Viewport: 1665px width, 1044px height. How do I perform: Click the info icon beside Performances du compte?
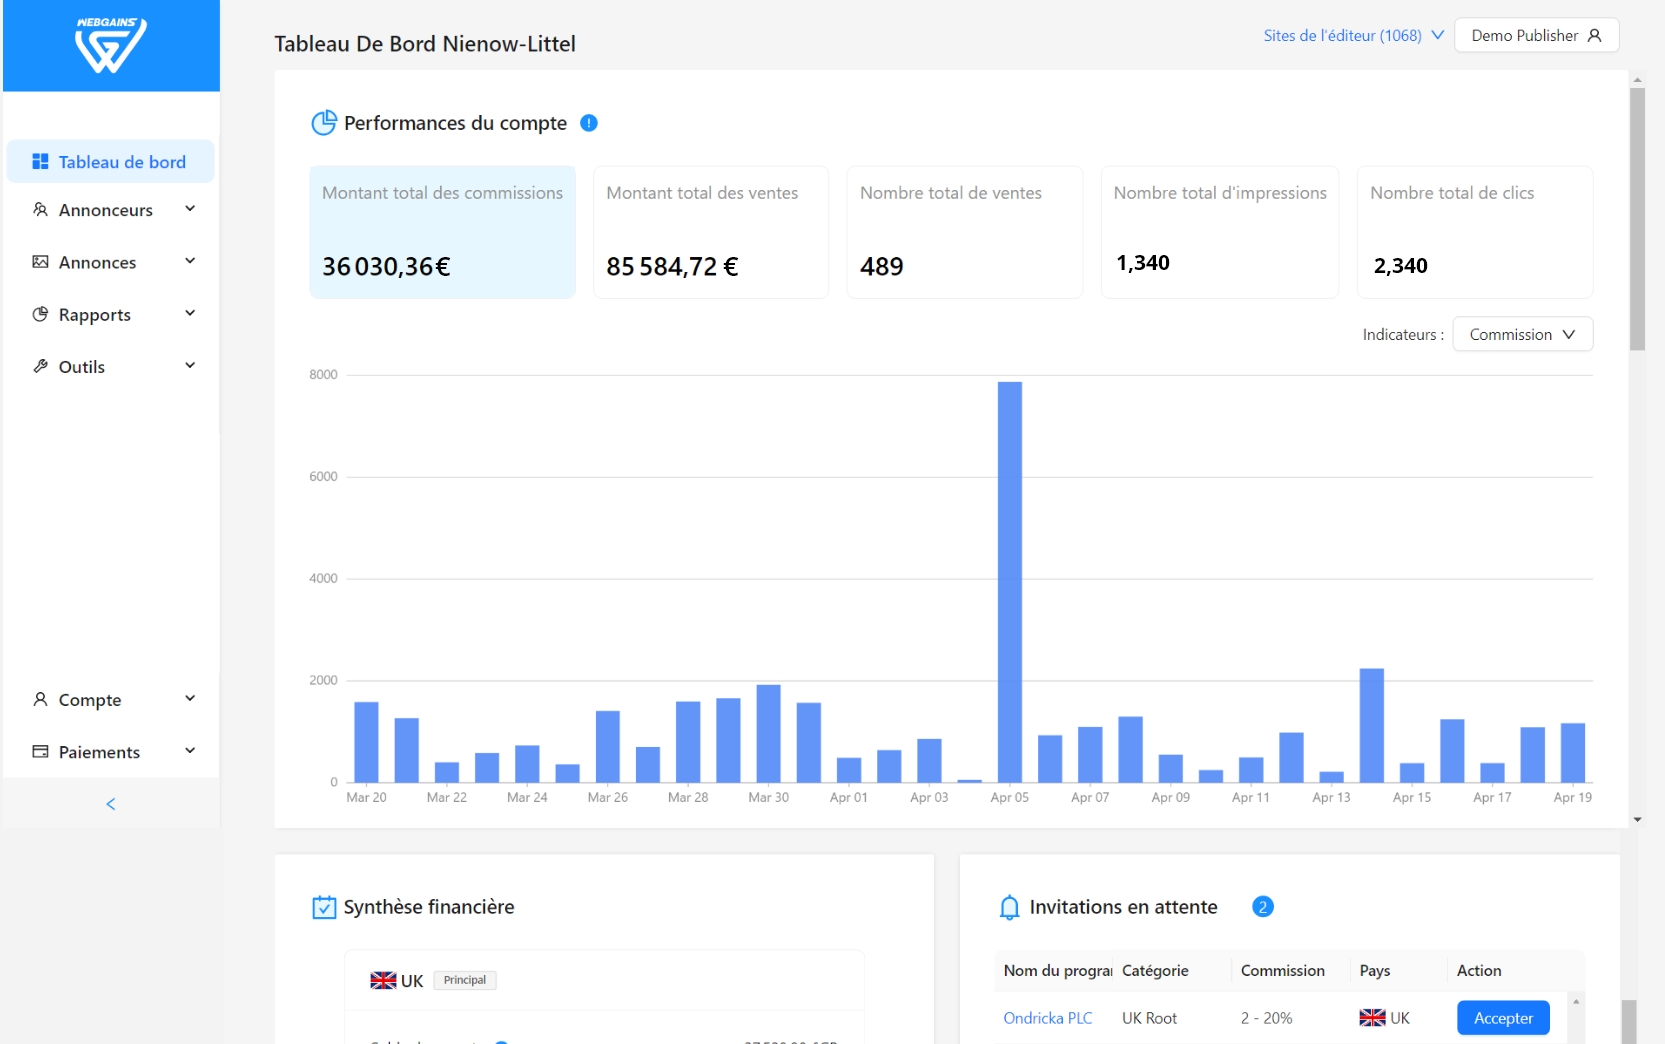tap(589, 123)
